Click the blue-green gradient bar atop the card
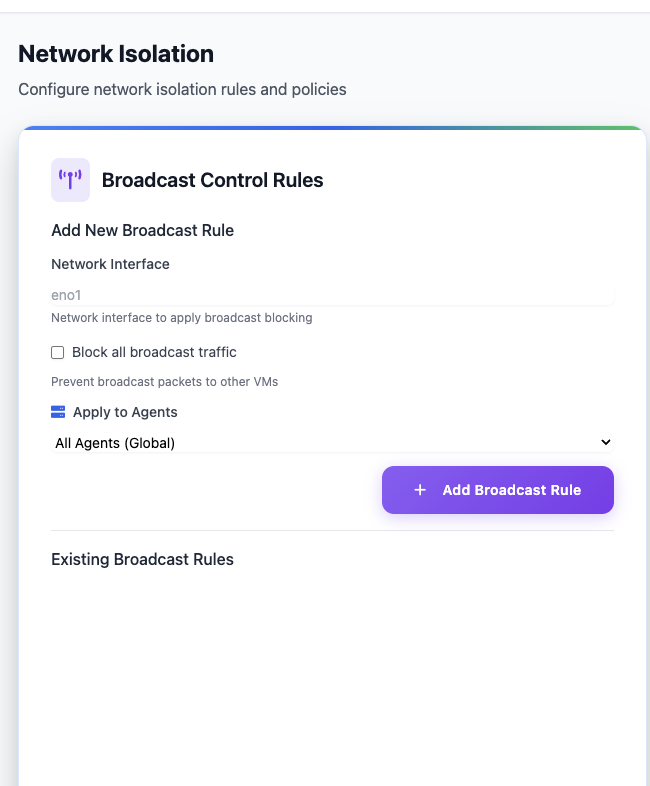The width and height of the screenshot is (650, 786). pyautogui.click(x=332, y=128)
